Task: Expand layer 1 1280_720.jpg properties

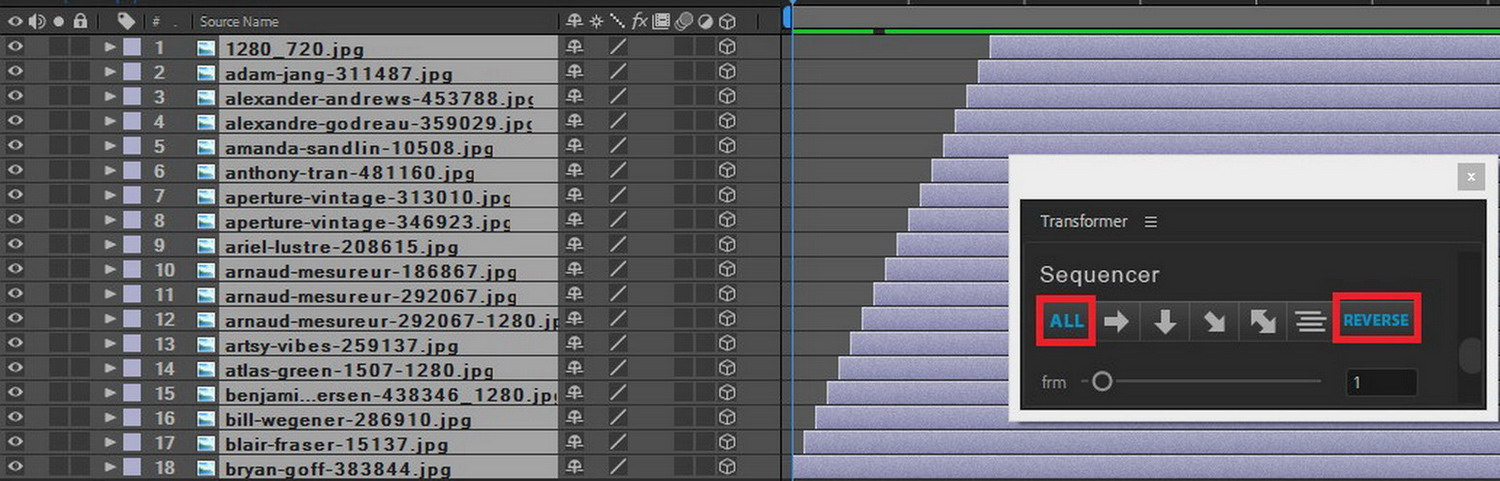Action: click(110, 47)
